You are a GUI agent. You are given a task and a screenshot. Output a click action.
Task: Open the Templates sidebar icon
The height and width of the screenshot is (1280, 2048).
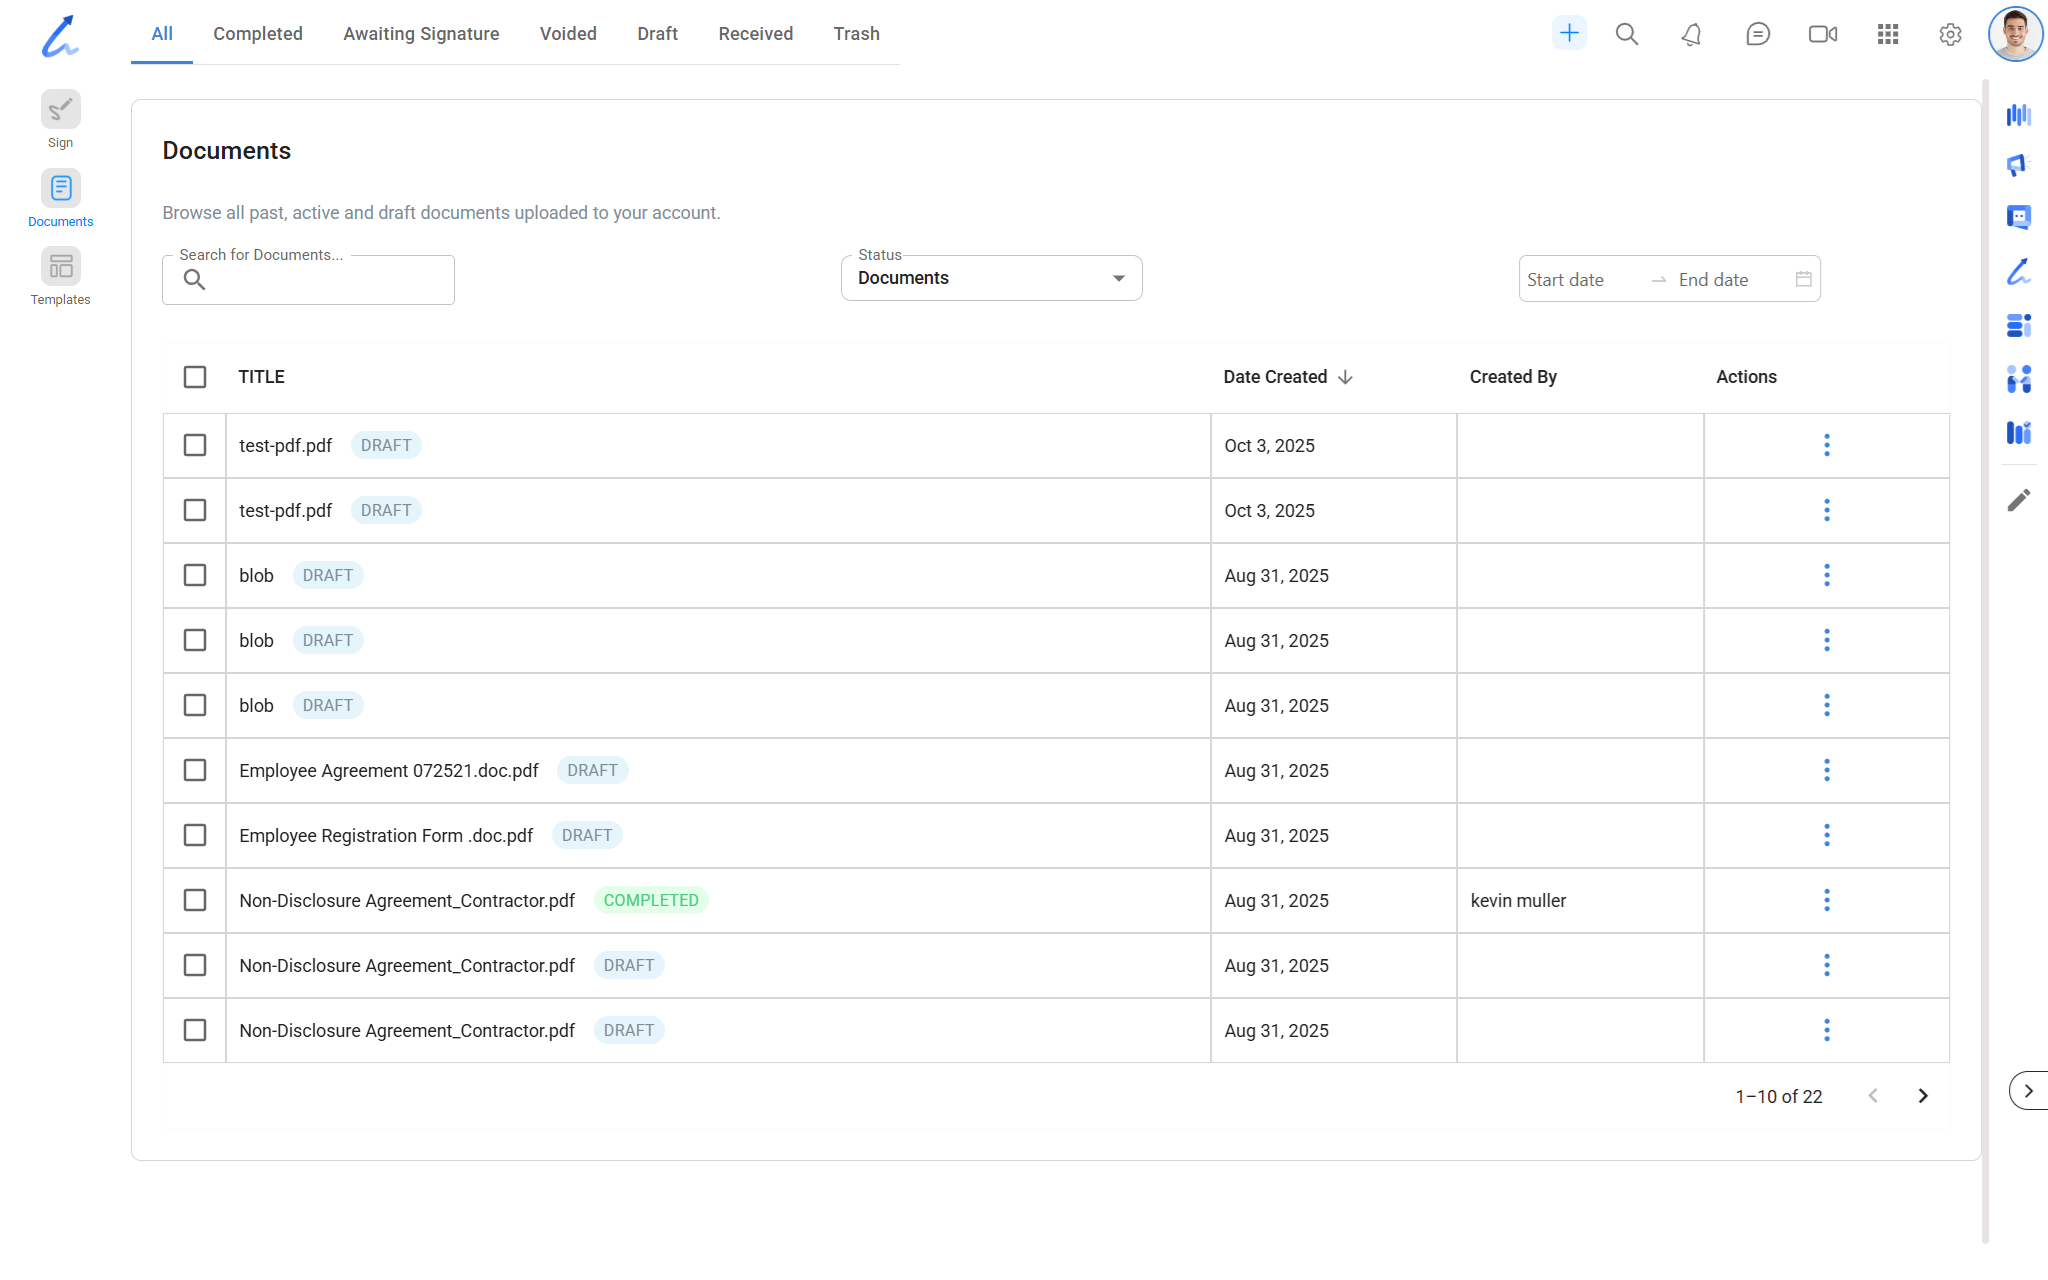coord(60,268)
